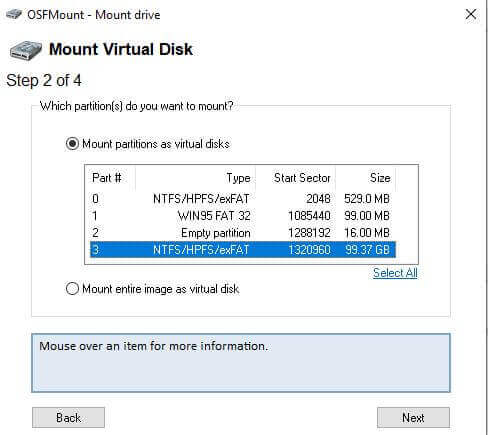Click the Type column header

pos(195,178)
